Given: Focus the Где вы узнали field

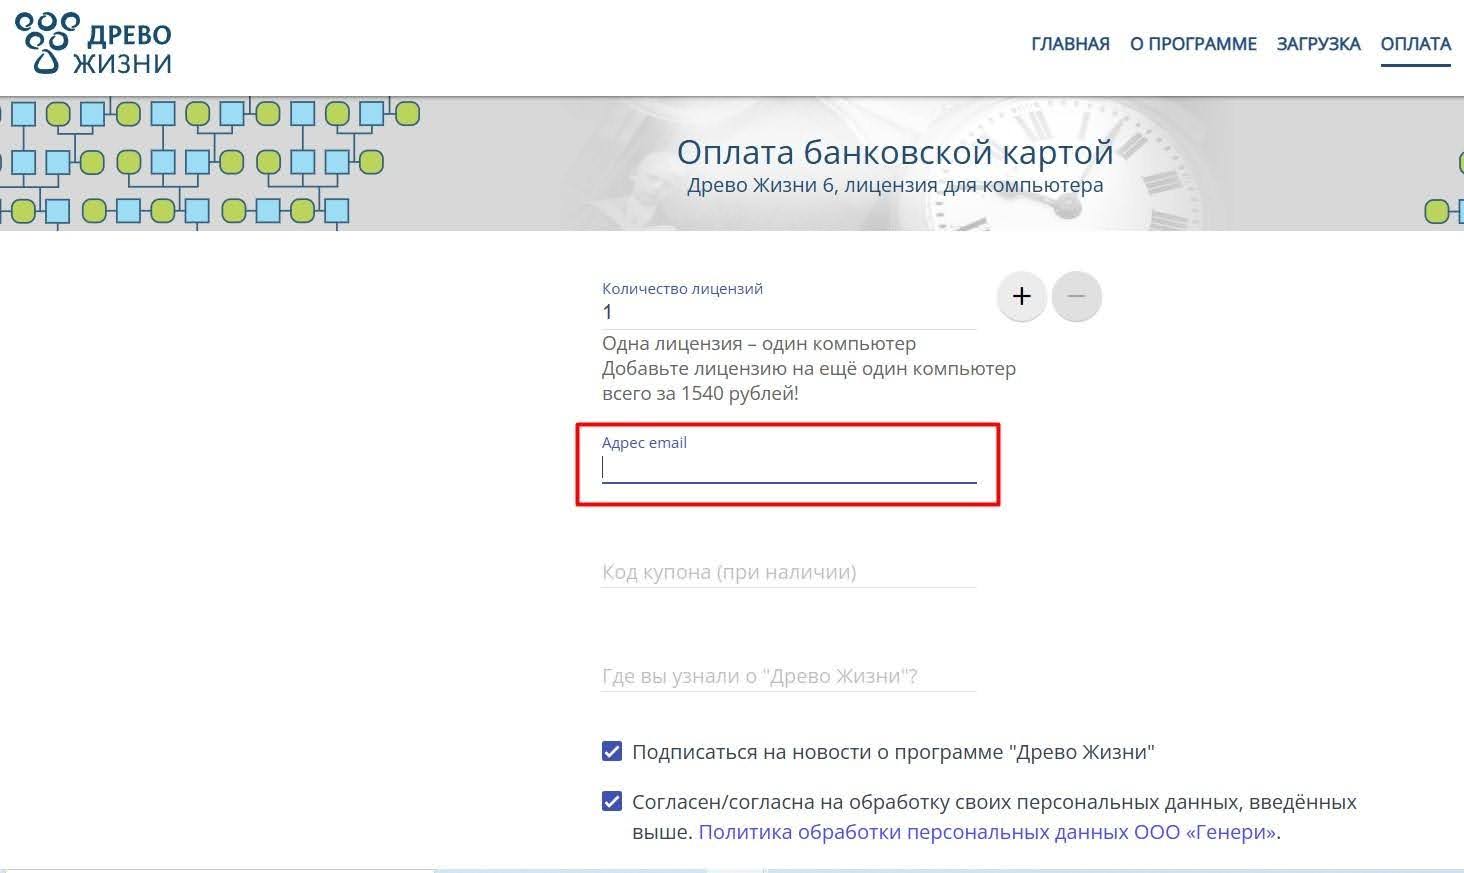Looking at the screenshot, I should click(789, 676).
